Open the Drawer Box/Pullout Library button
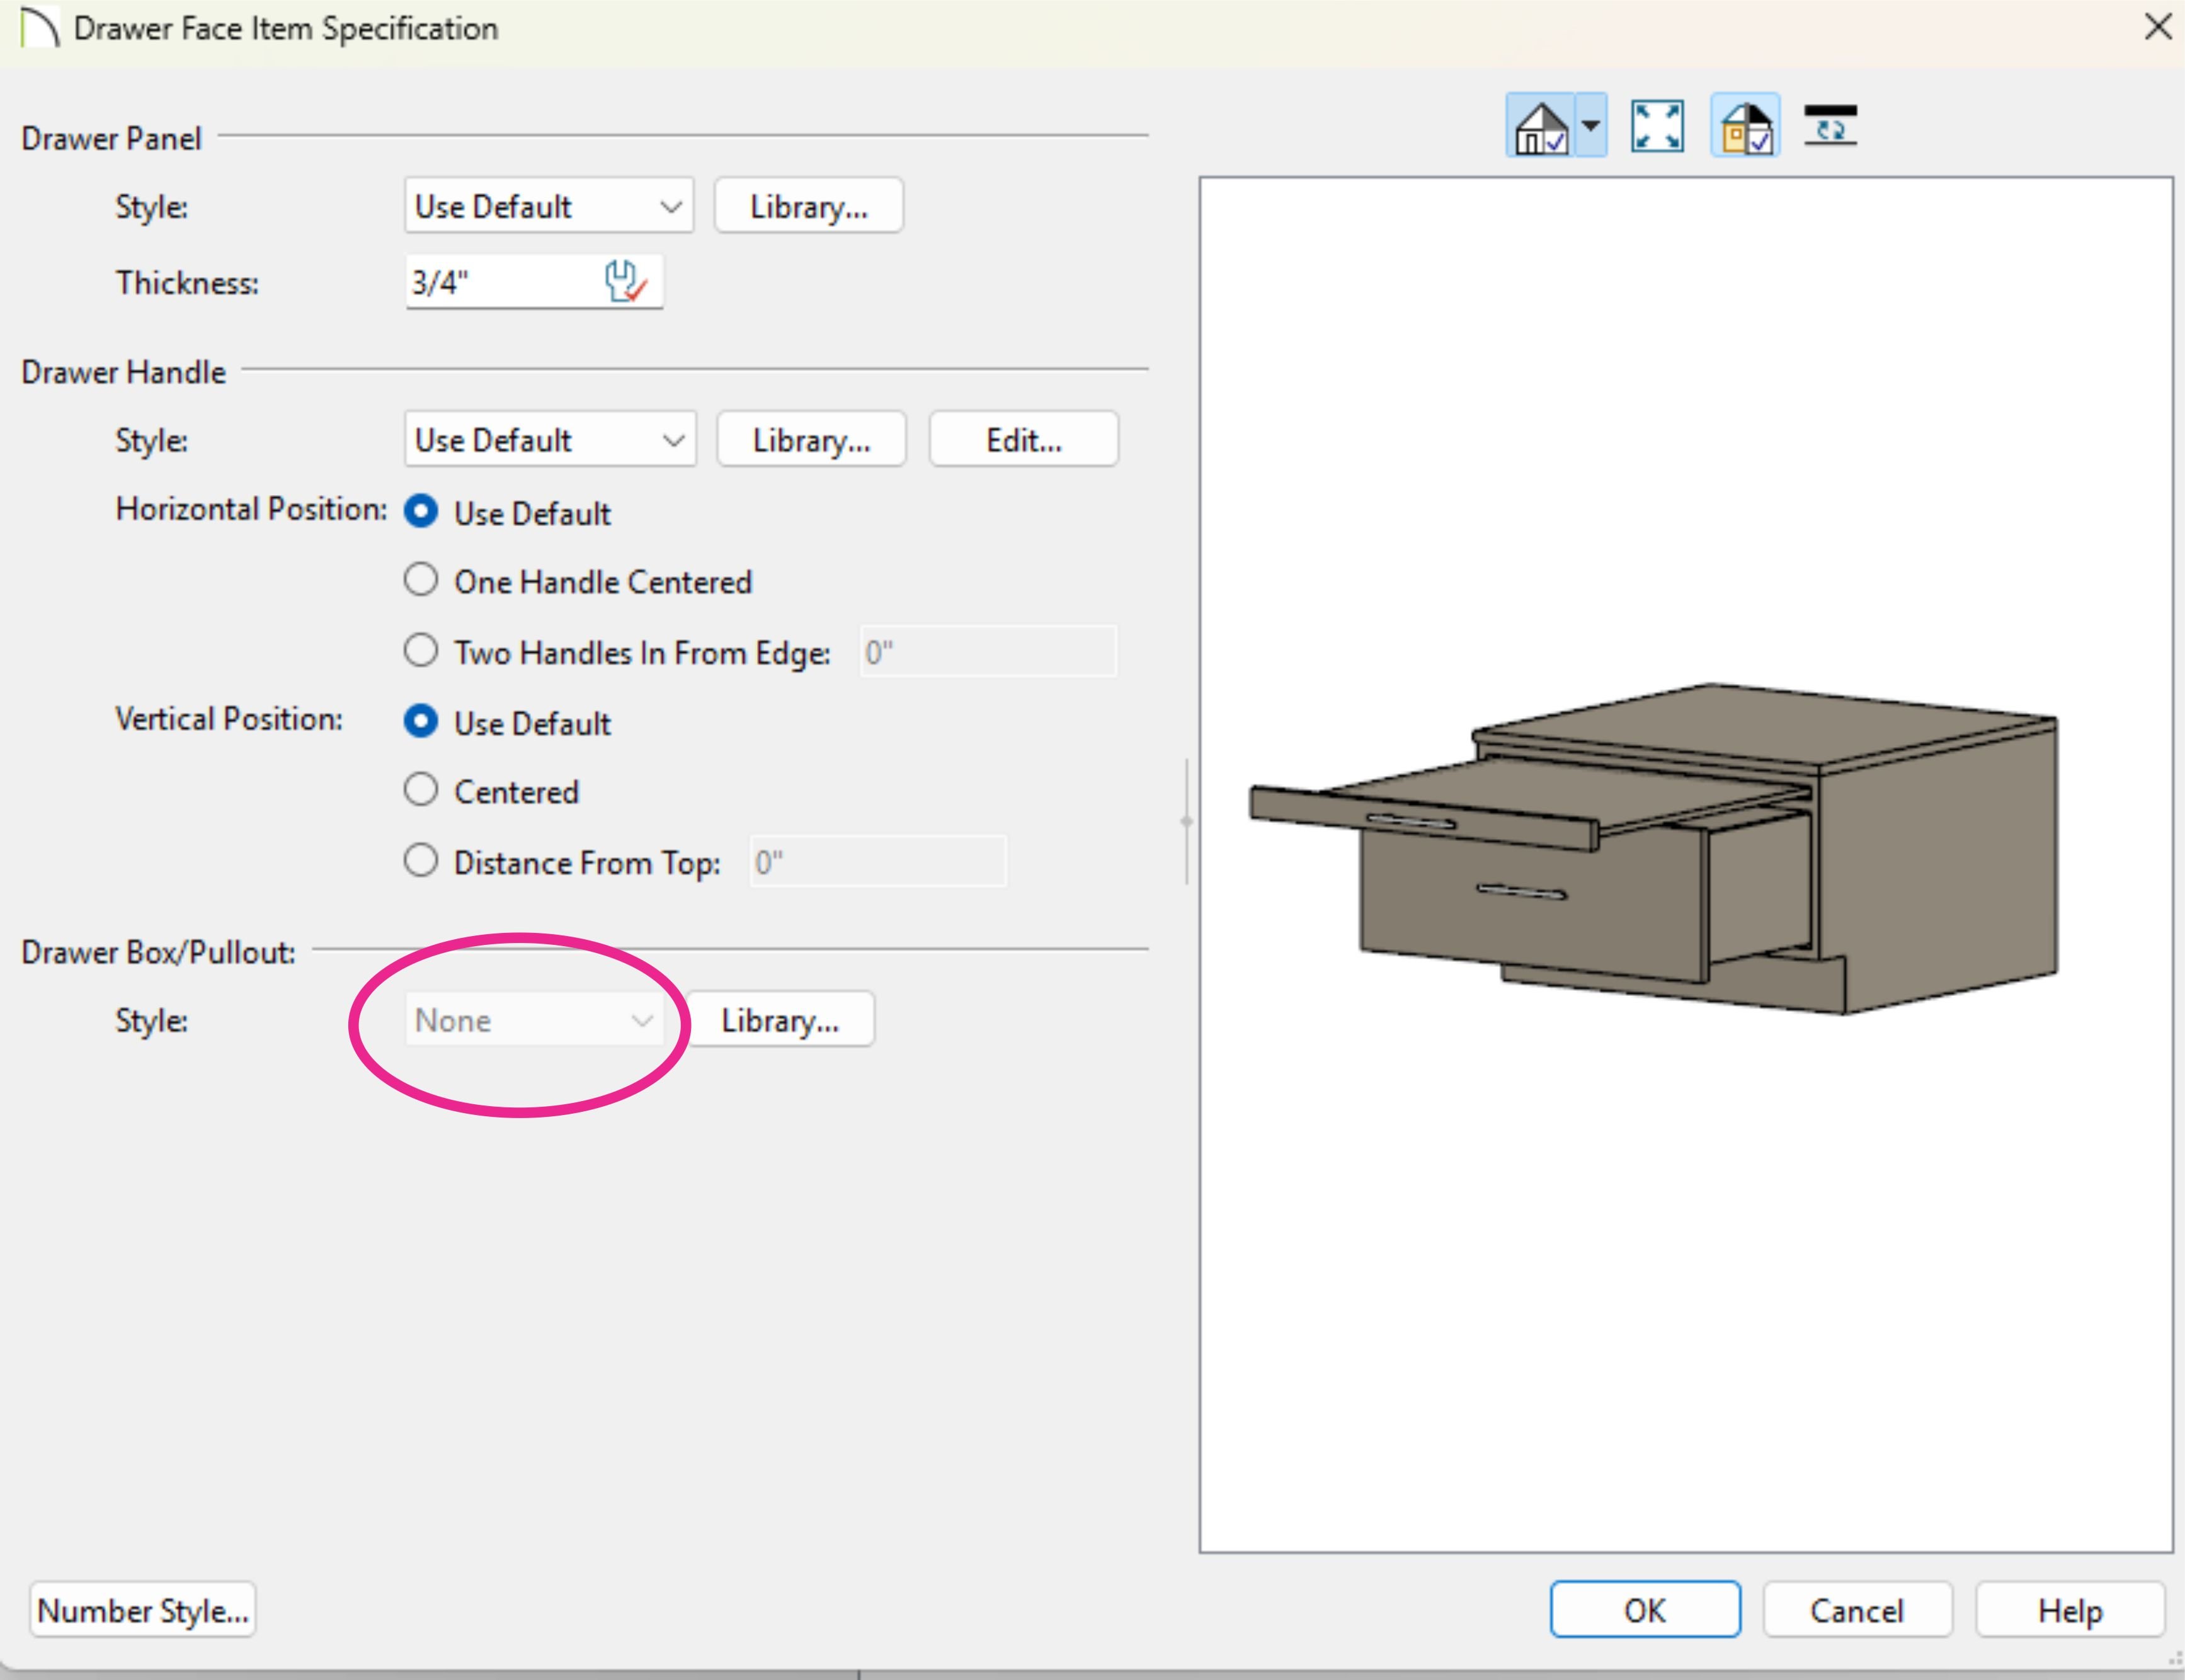2185x1680 pixels. point(780,1020)
